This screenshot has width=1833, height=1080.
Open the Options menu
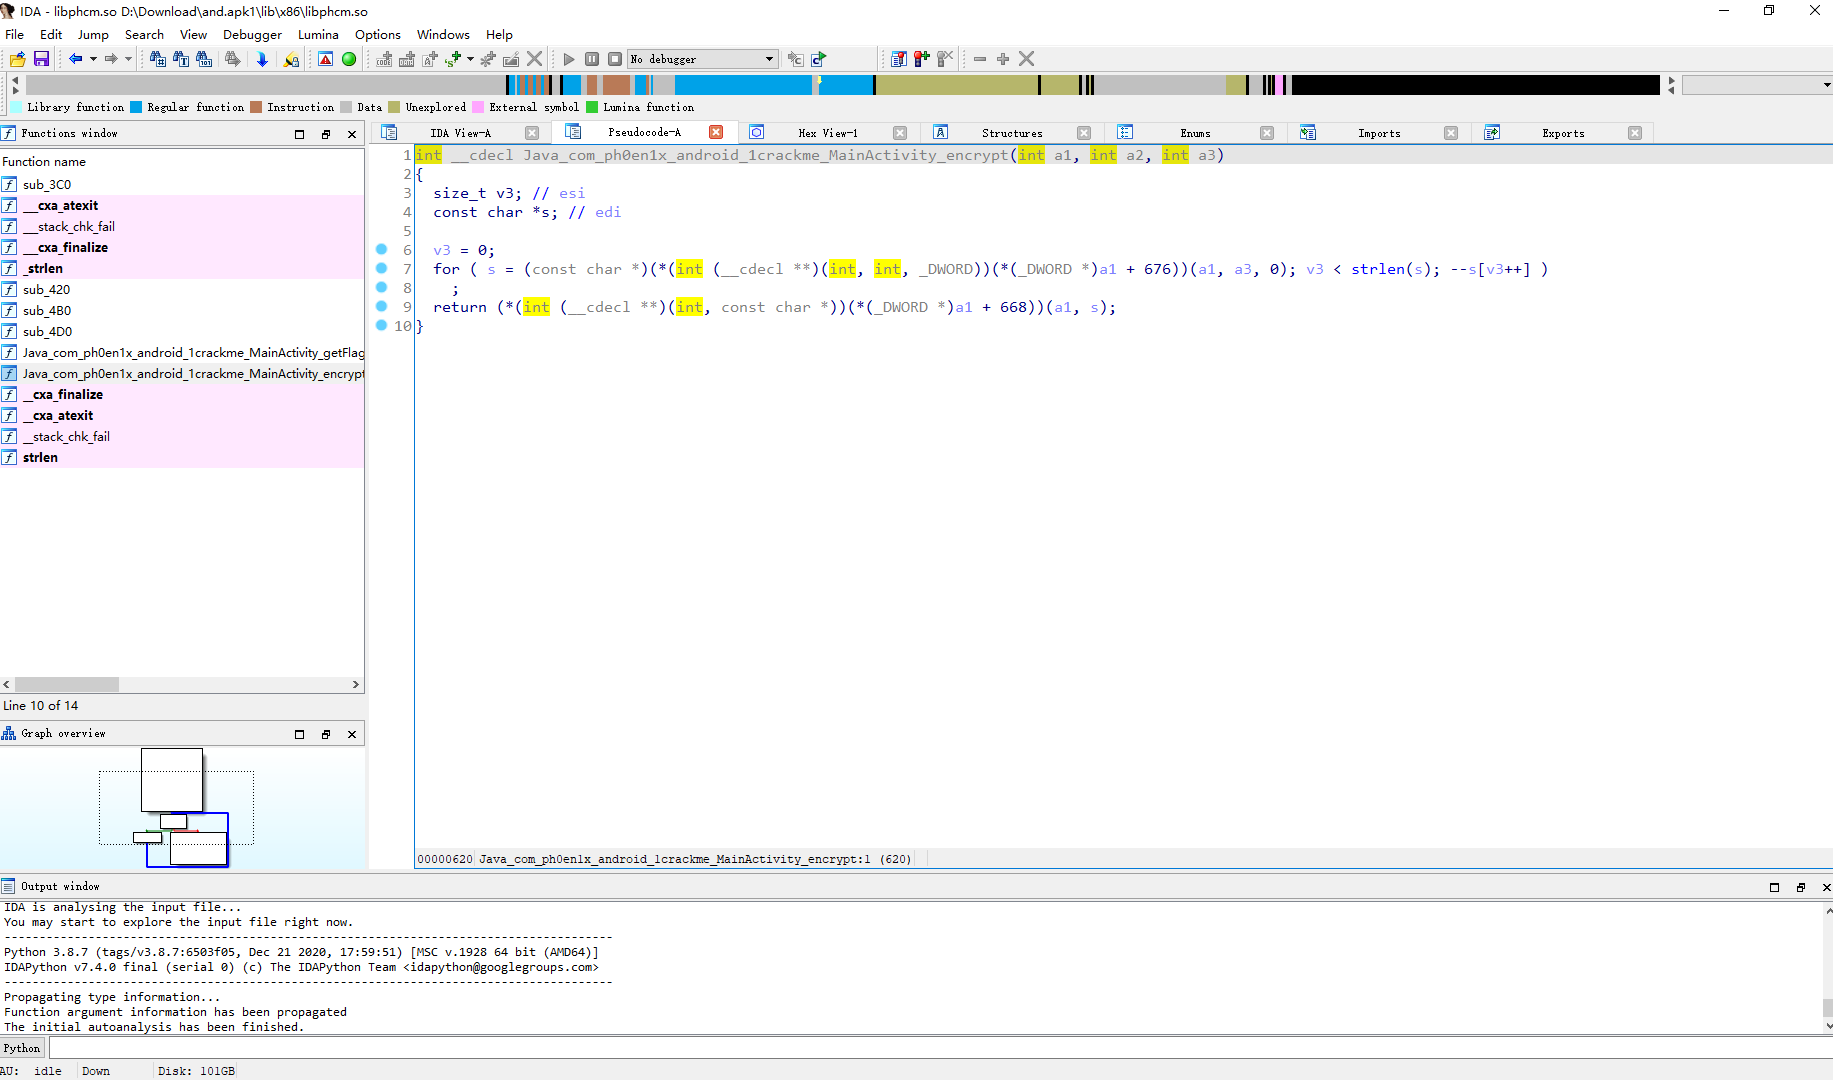(378, 34)
